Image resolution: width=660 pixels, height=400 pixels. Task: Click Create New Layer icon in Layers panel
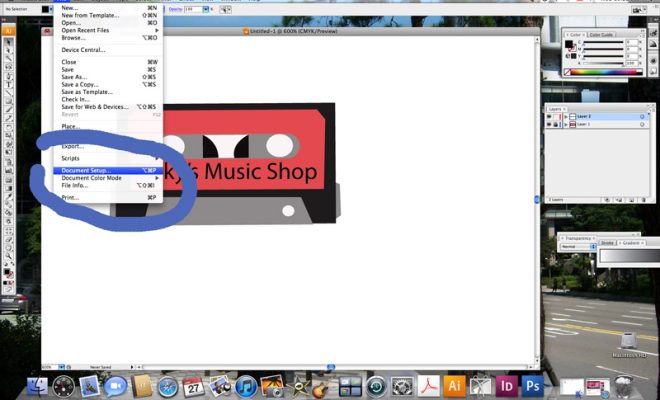tap(631, 200)
